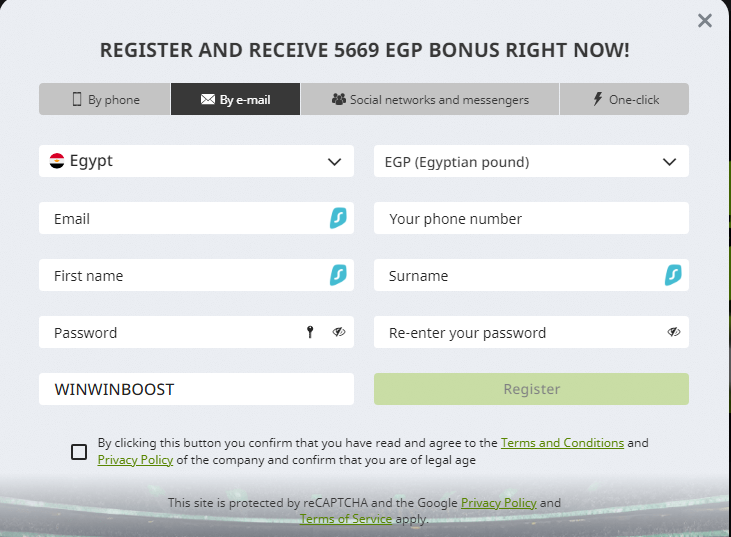Image resolution: width=731 pixels, height=537 pixels.
Task: Open the Egypt country dropdown
Action: point(196,161)
